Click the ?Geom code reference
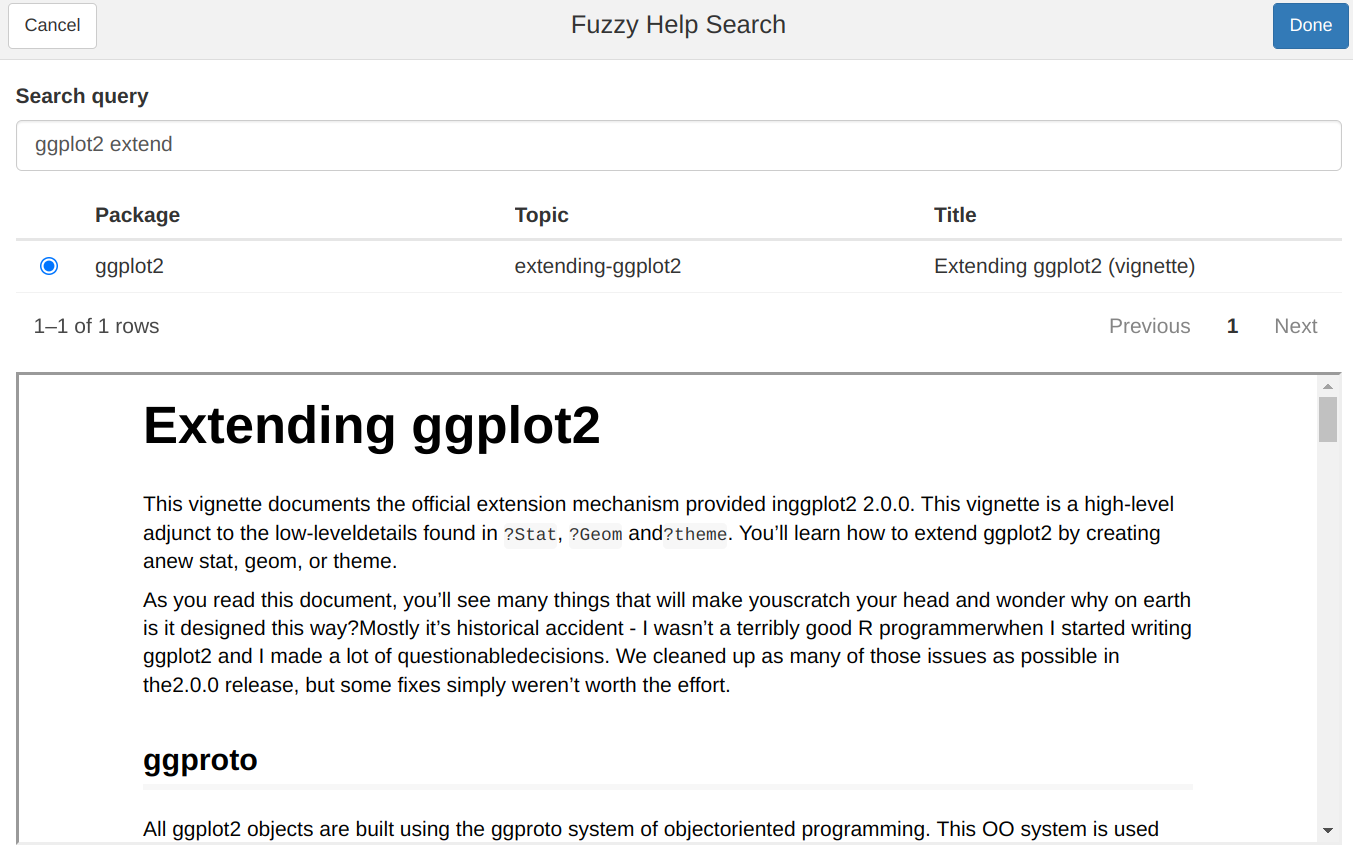 point(595,534)
